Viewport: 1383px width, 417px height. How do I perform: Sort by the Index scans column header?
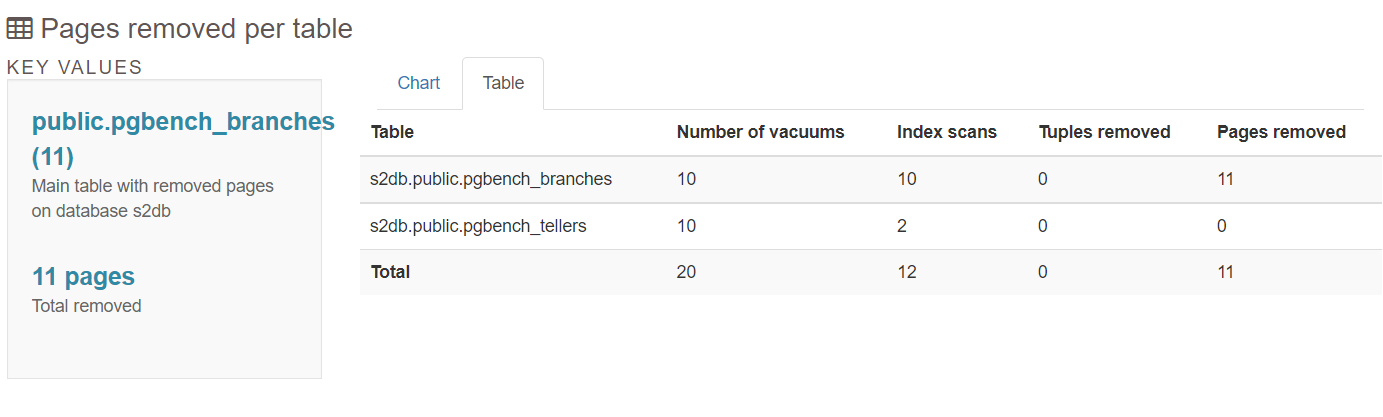point(946,132)
